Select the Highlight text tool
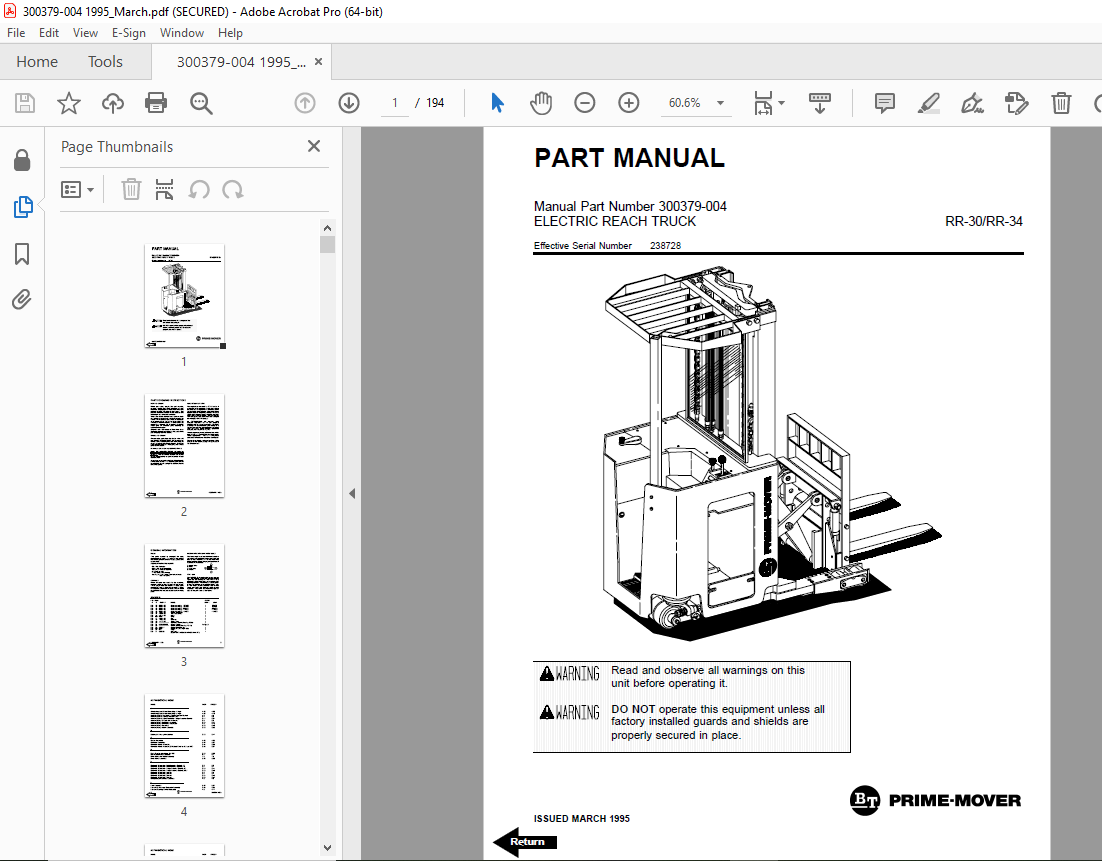The image size is (1102, 861). pos(929,103)
